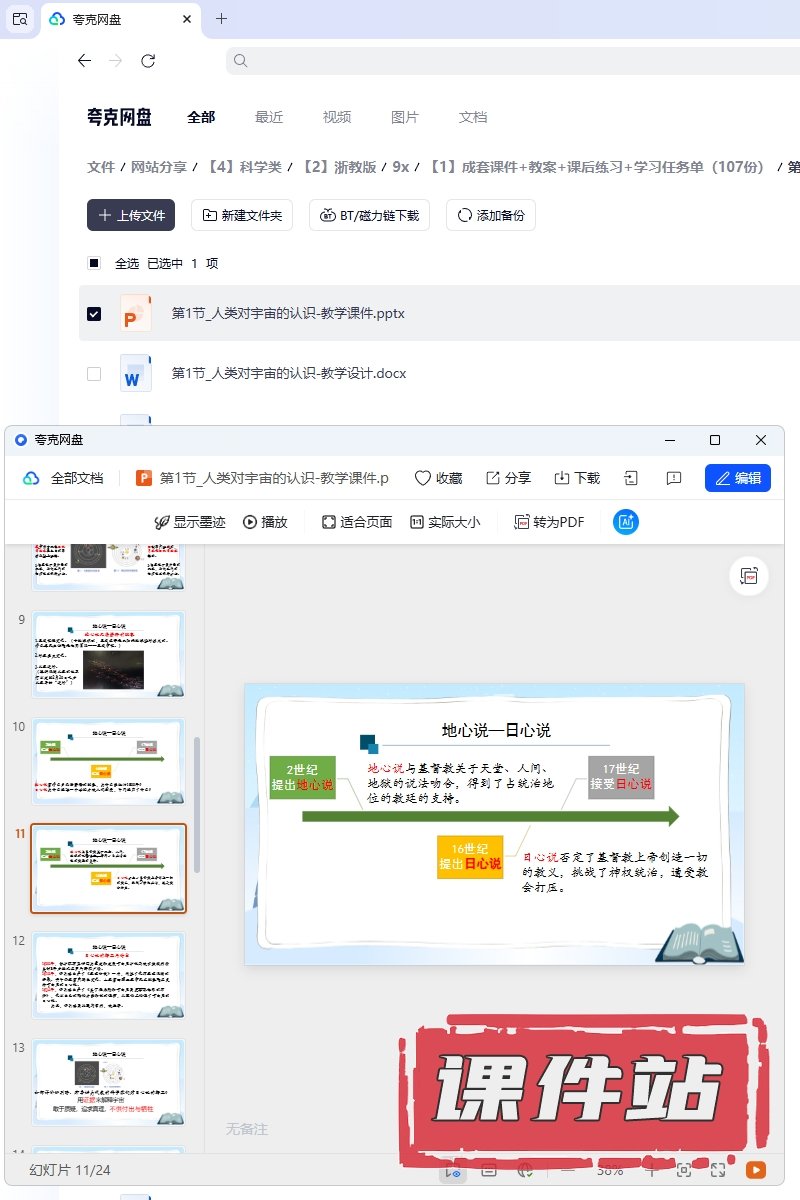Toggle the 全选 select-all checkbox

[x=94, y=264]
